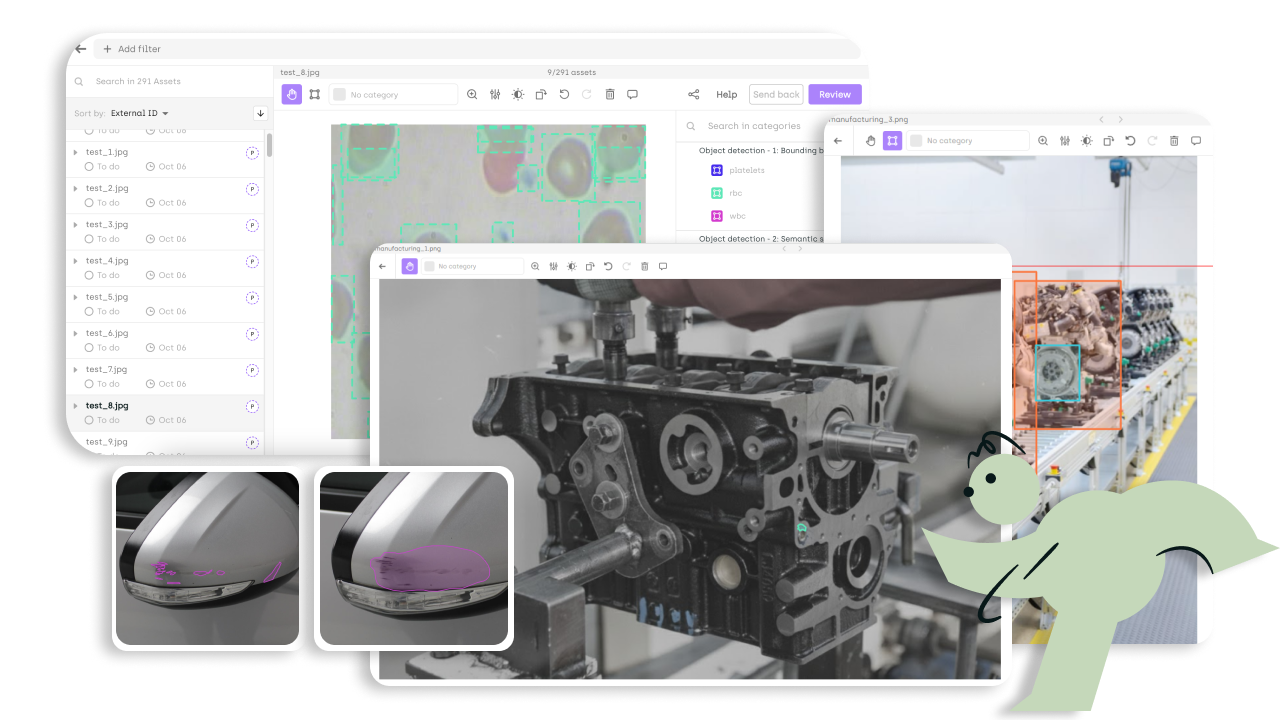Click the Send back button

(776, 94)
